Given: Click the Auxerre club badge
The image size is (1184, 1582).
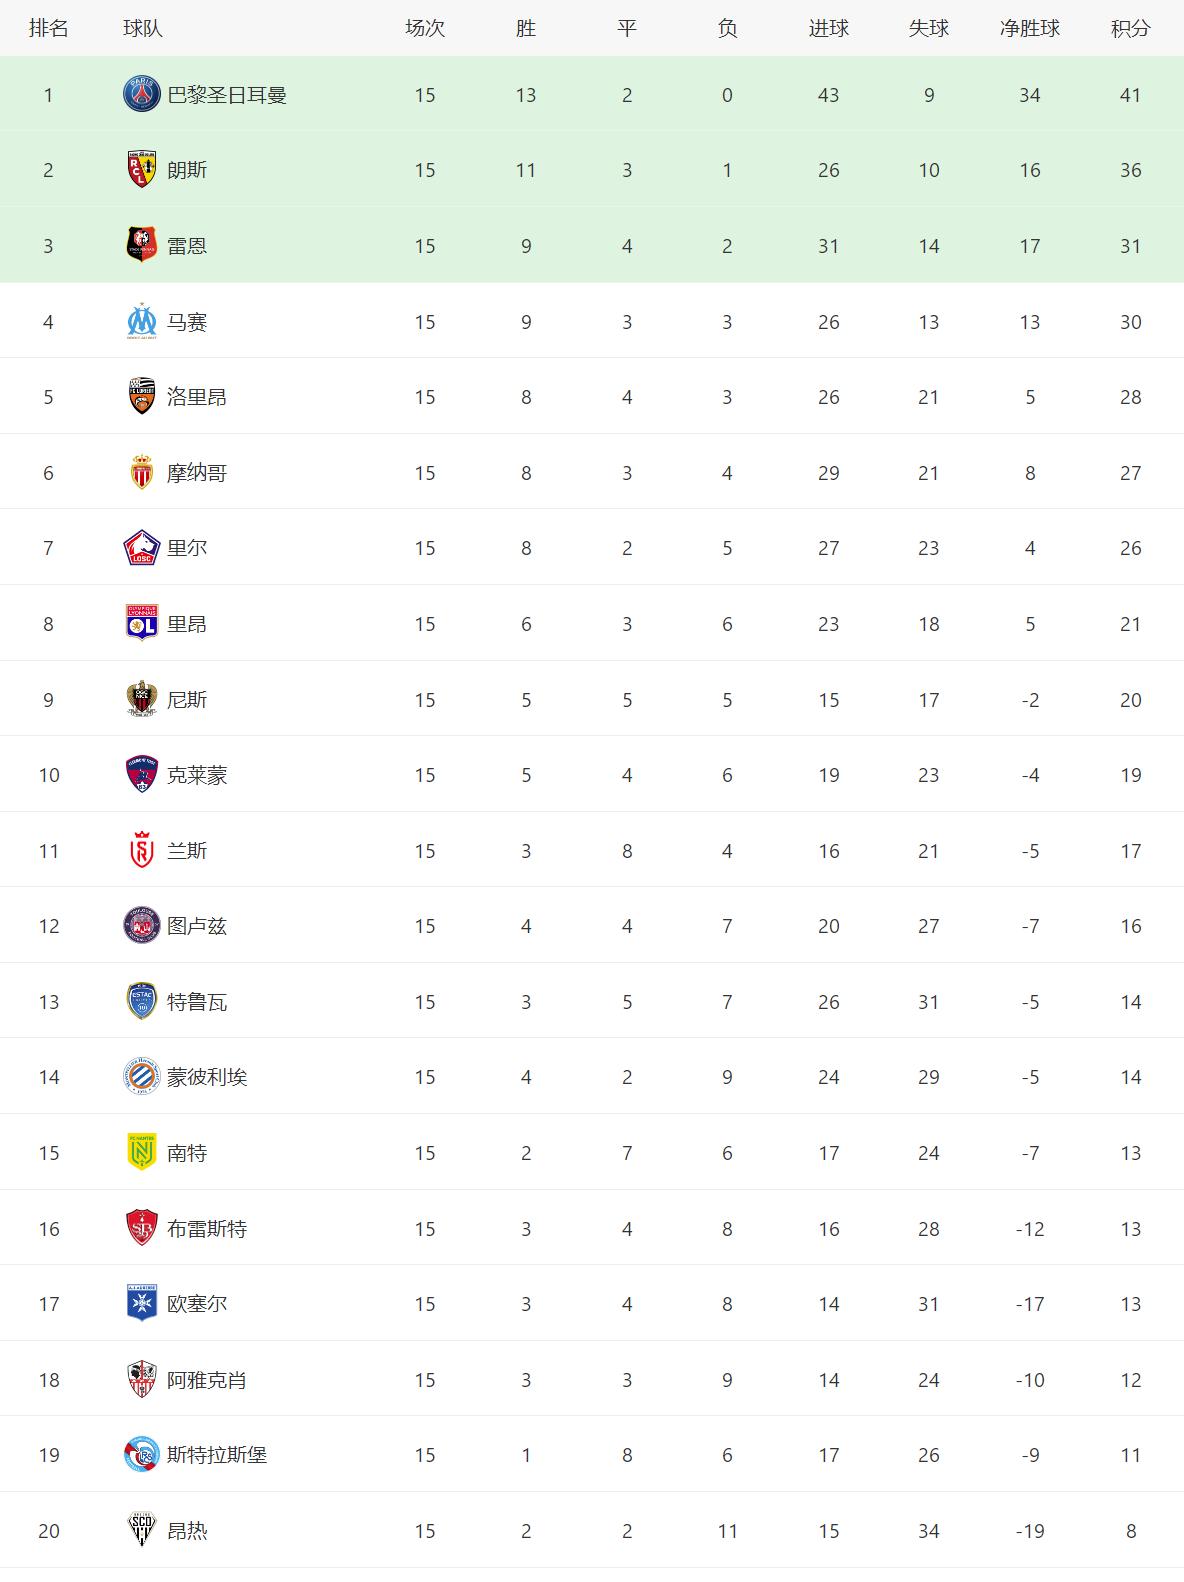Looking at the screenshot, I should 141,1304.
